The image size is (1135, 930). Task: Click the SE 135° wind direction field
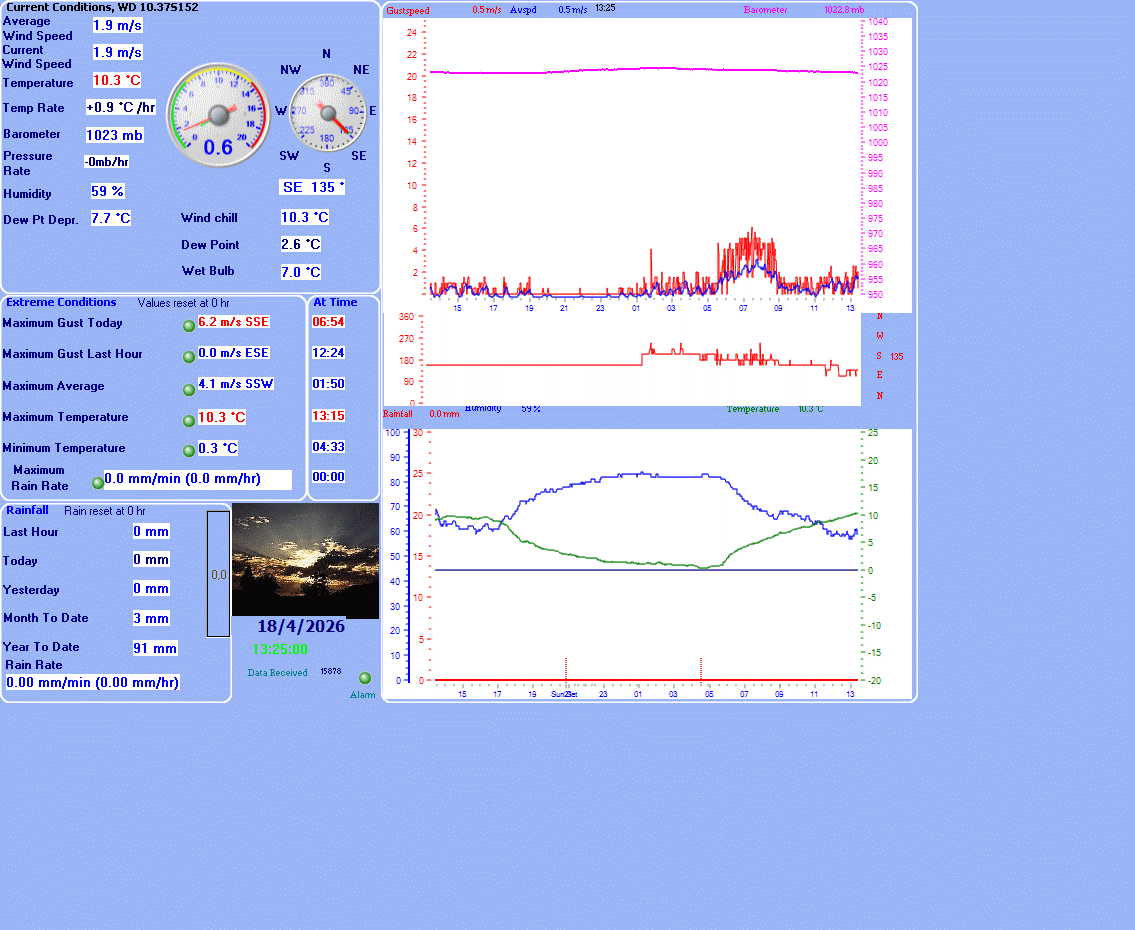click(x=312, y=187)
